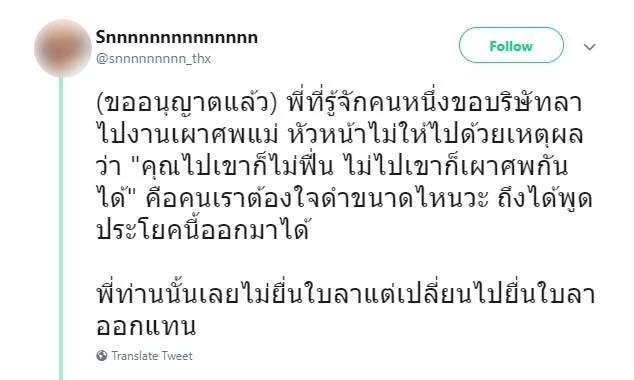Click the text line starting ไปงานเผาศพแม่
634x380 pixels.
click(x=340, y=134)
